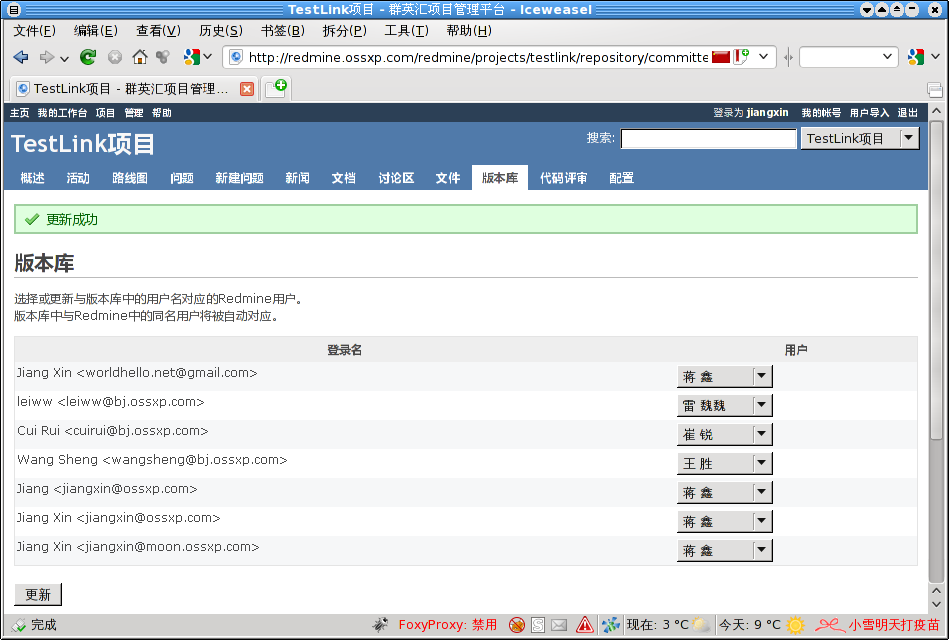Close the TestLink项目 browser tab
The width and height of the screenshot is (949, 640).
247,89
